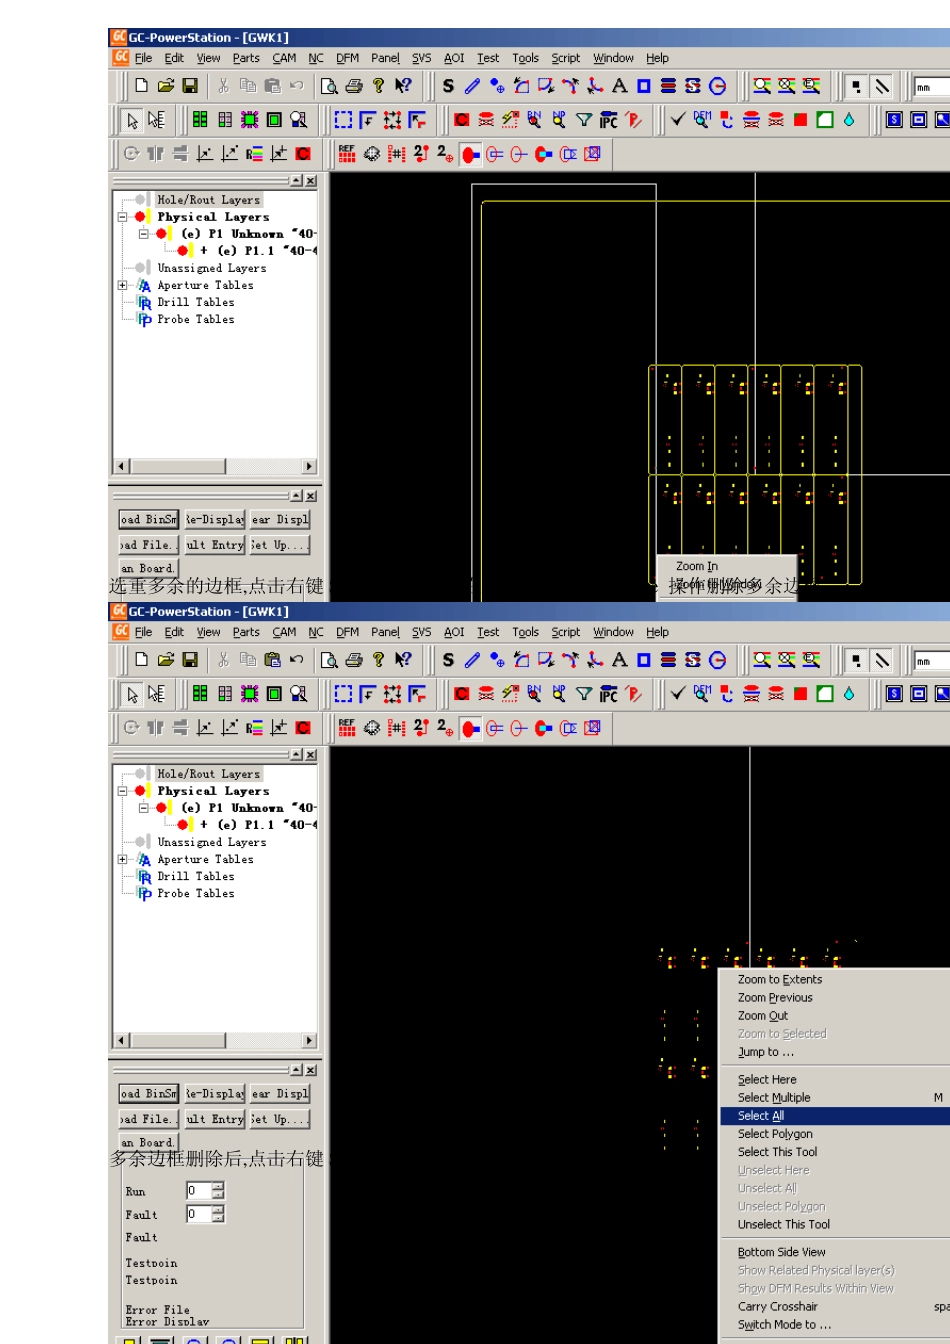Screen dimensions: 950x1344
Task: Select Probe Tables row in lower tree
Action: 196,894
